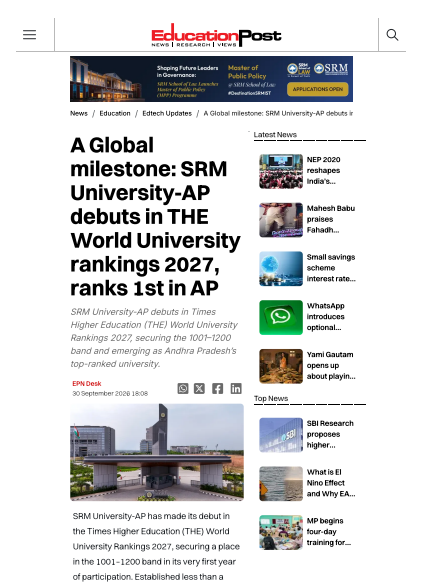This screenshot has width=423, height=585.
Task: Click the italic article summary text
Action: (x=154, y=338)
